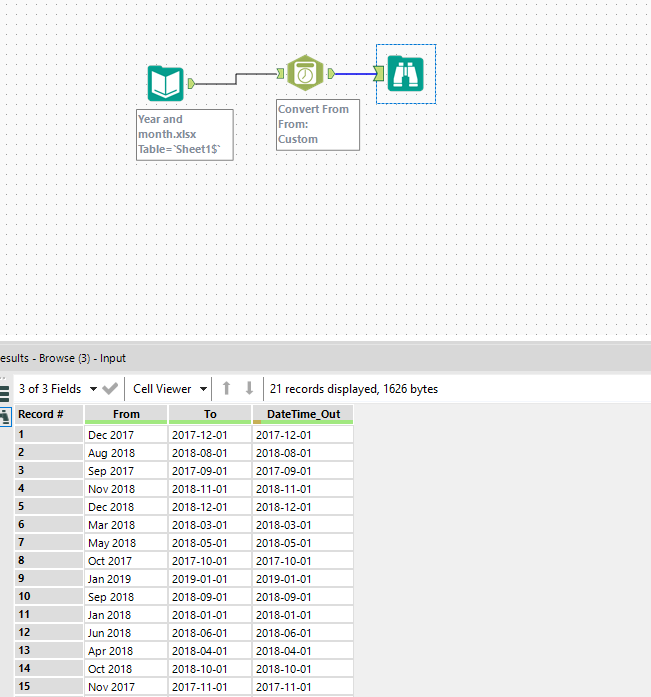Select DateTime_Out cell '2018-05-01' row 7
Screen dimensions: 651x697
click(x=303, y=543)
